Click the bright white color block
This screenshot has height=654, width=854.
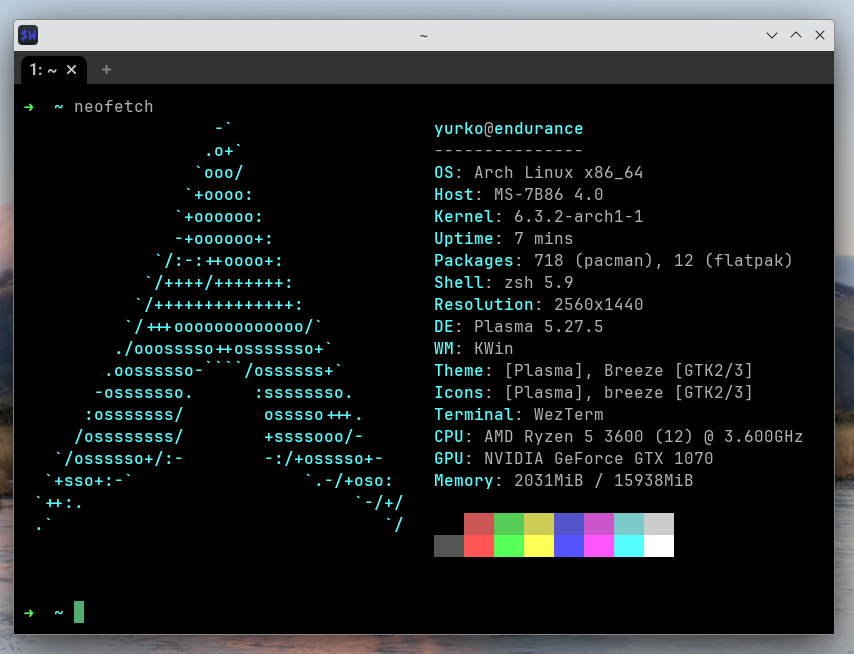click(x=658, y=546)
